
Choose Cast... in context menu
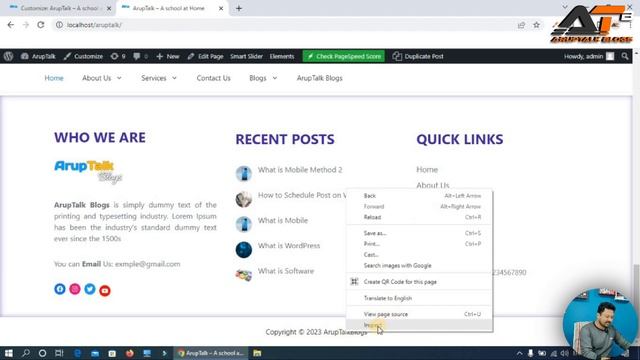420,255
